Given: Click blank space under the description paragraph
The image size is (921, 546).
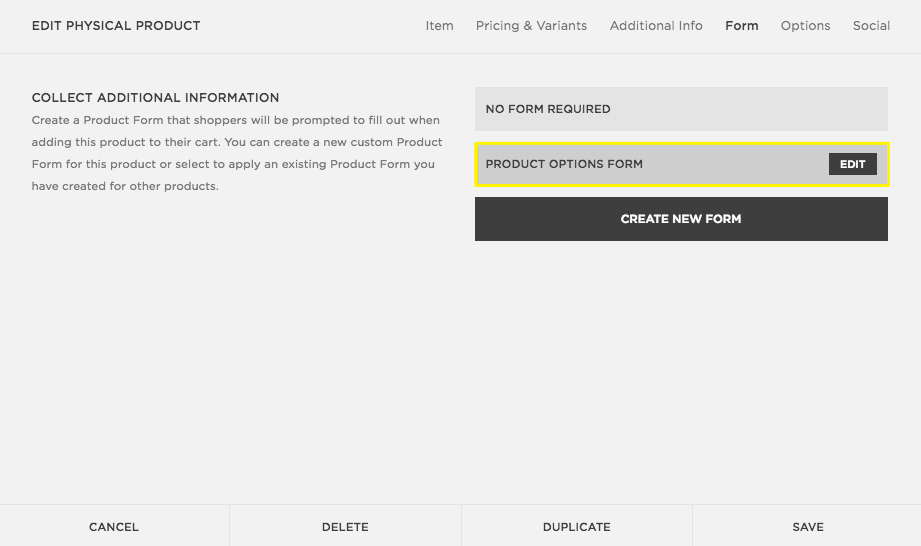Looking at the screenshot, I should pos(237,330).
